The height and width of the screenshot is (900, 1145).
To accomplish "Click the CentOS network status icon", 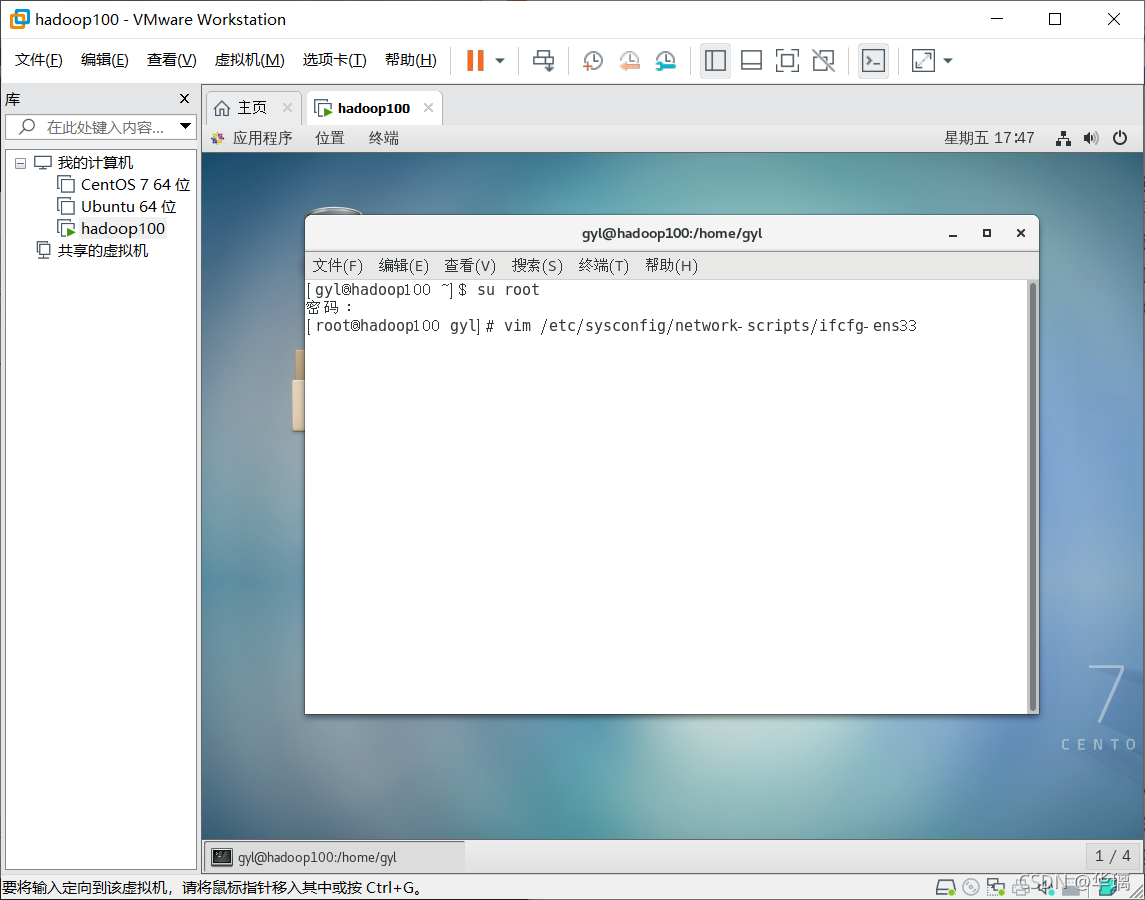I will tap(1064, 138).
